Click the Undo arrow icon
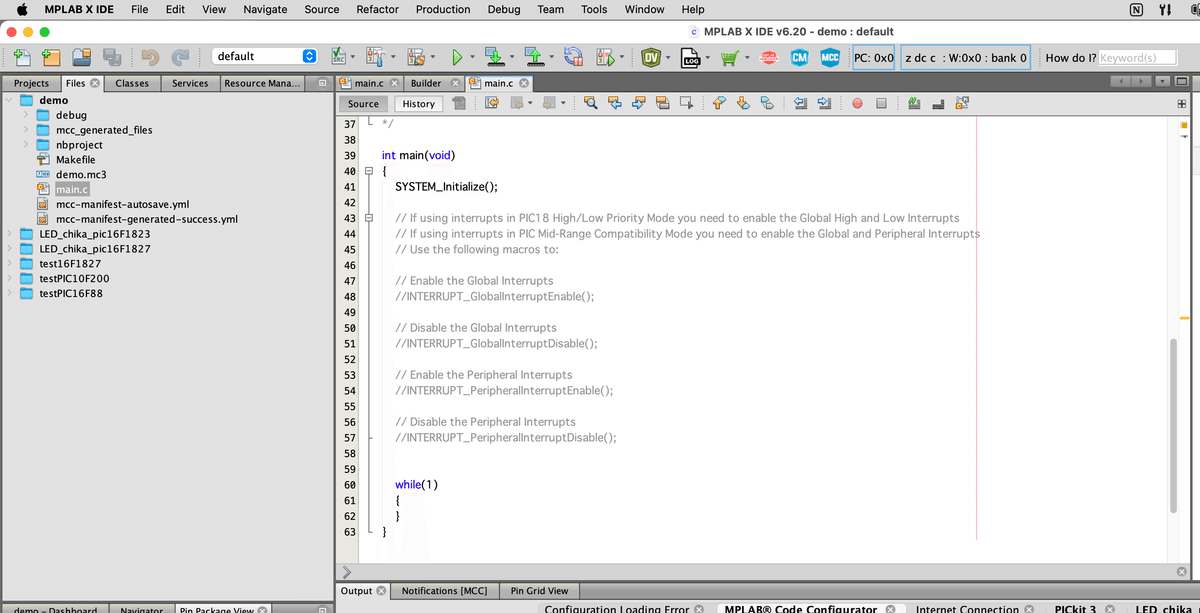This screenshot has height=613, width=1200. (152, 57)
